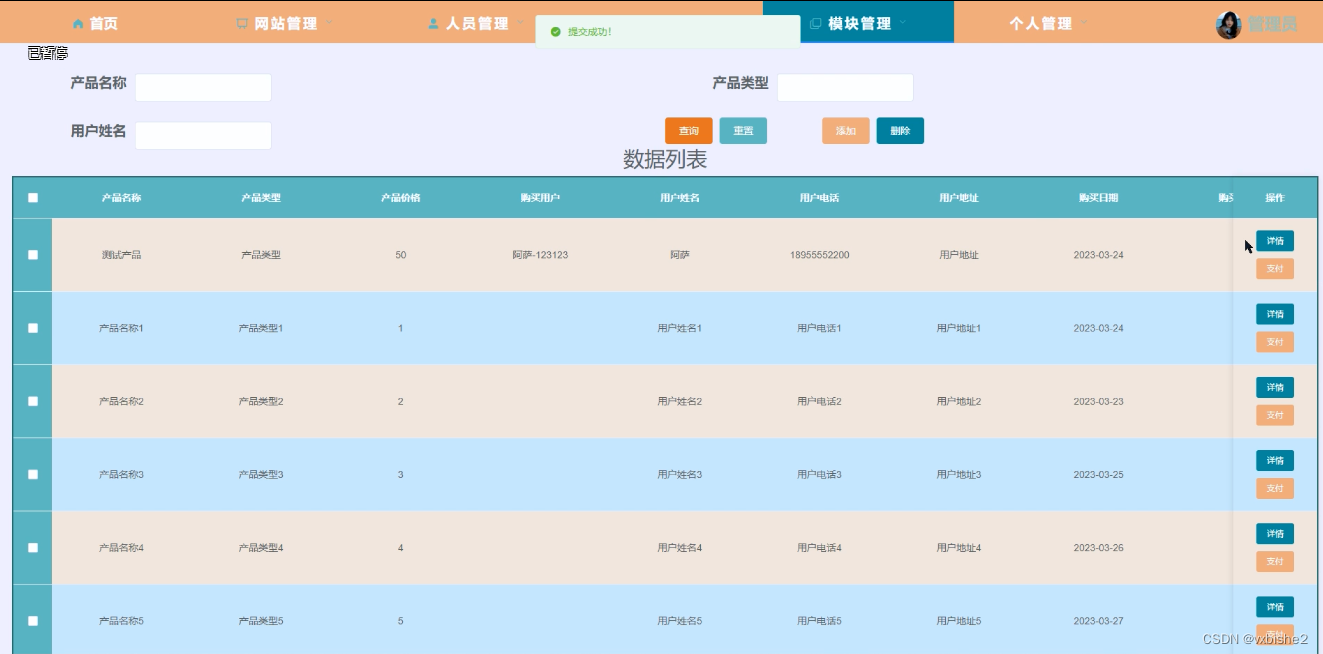Click the person icon beside 人员管理
The image size is (1323, 654).
point(433,24)
